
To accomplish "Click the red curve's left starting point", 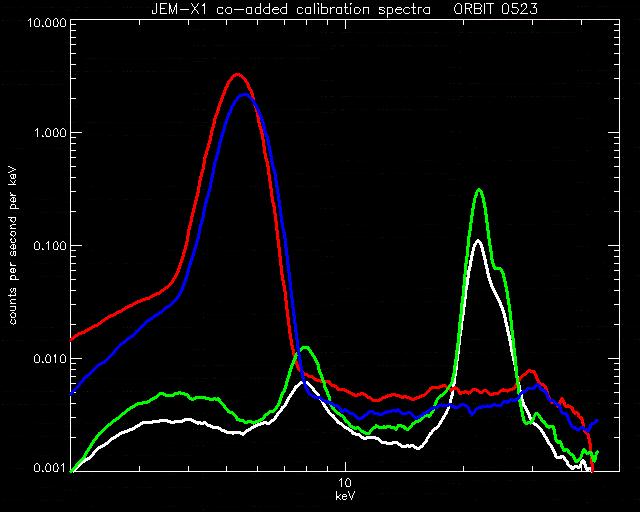I will pos(72,340).
